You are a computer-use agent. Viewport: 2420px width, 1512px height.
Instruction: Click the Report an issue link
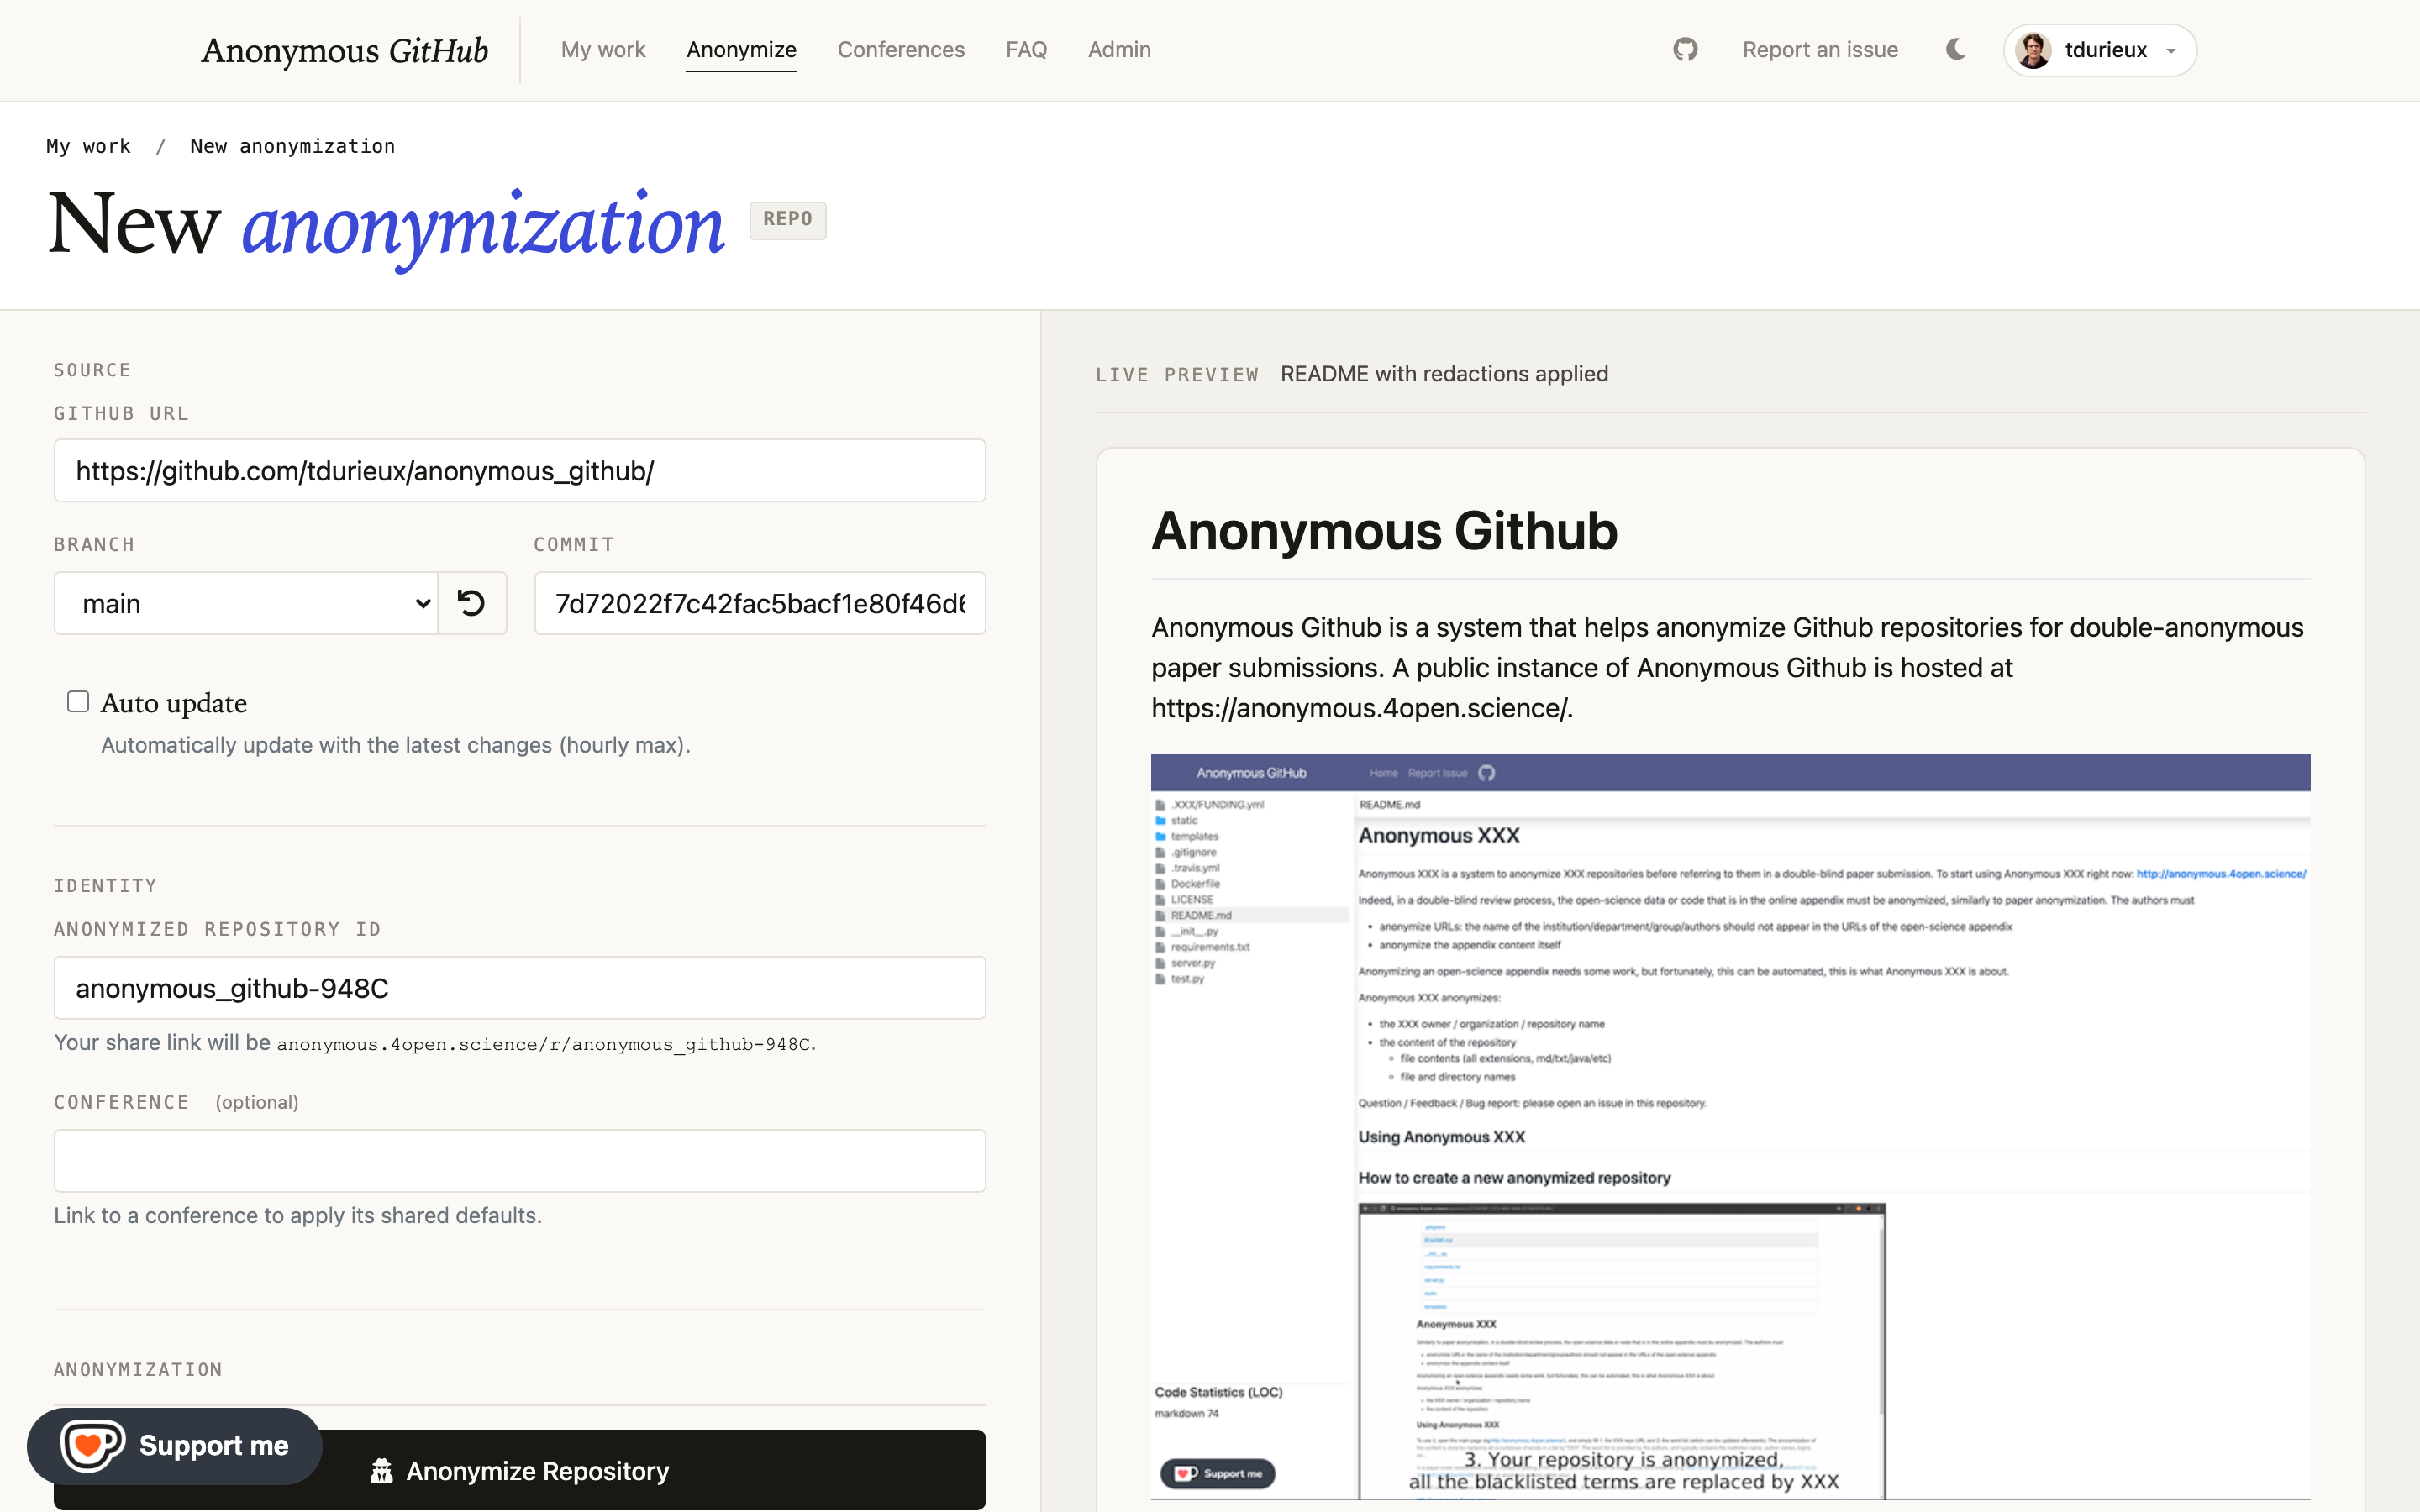tap(1820, 49)
